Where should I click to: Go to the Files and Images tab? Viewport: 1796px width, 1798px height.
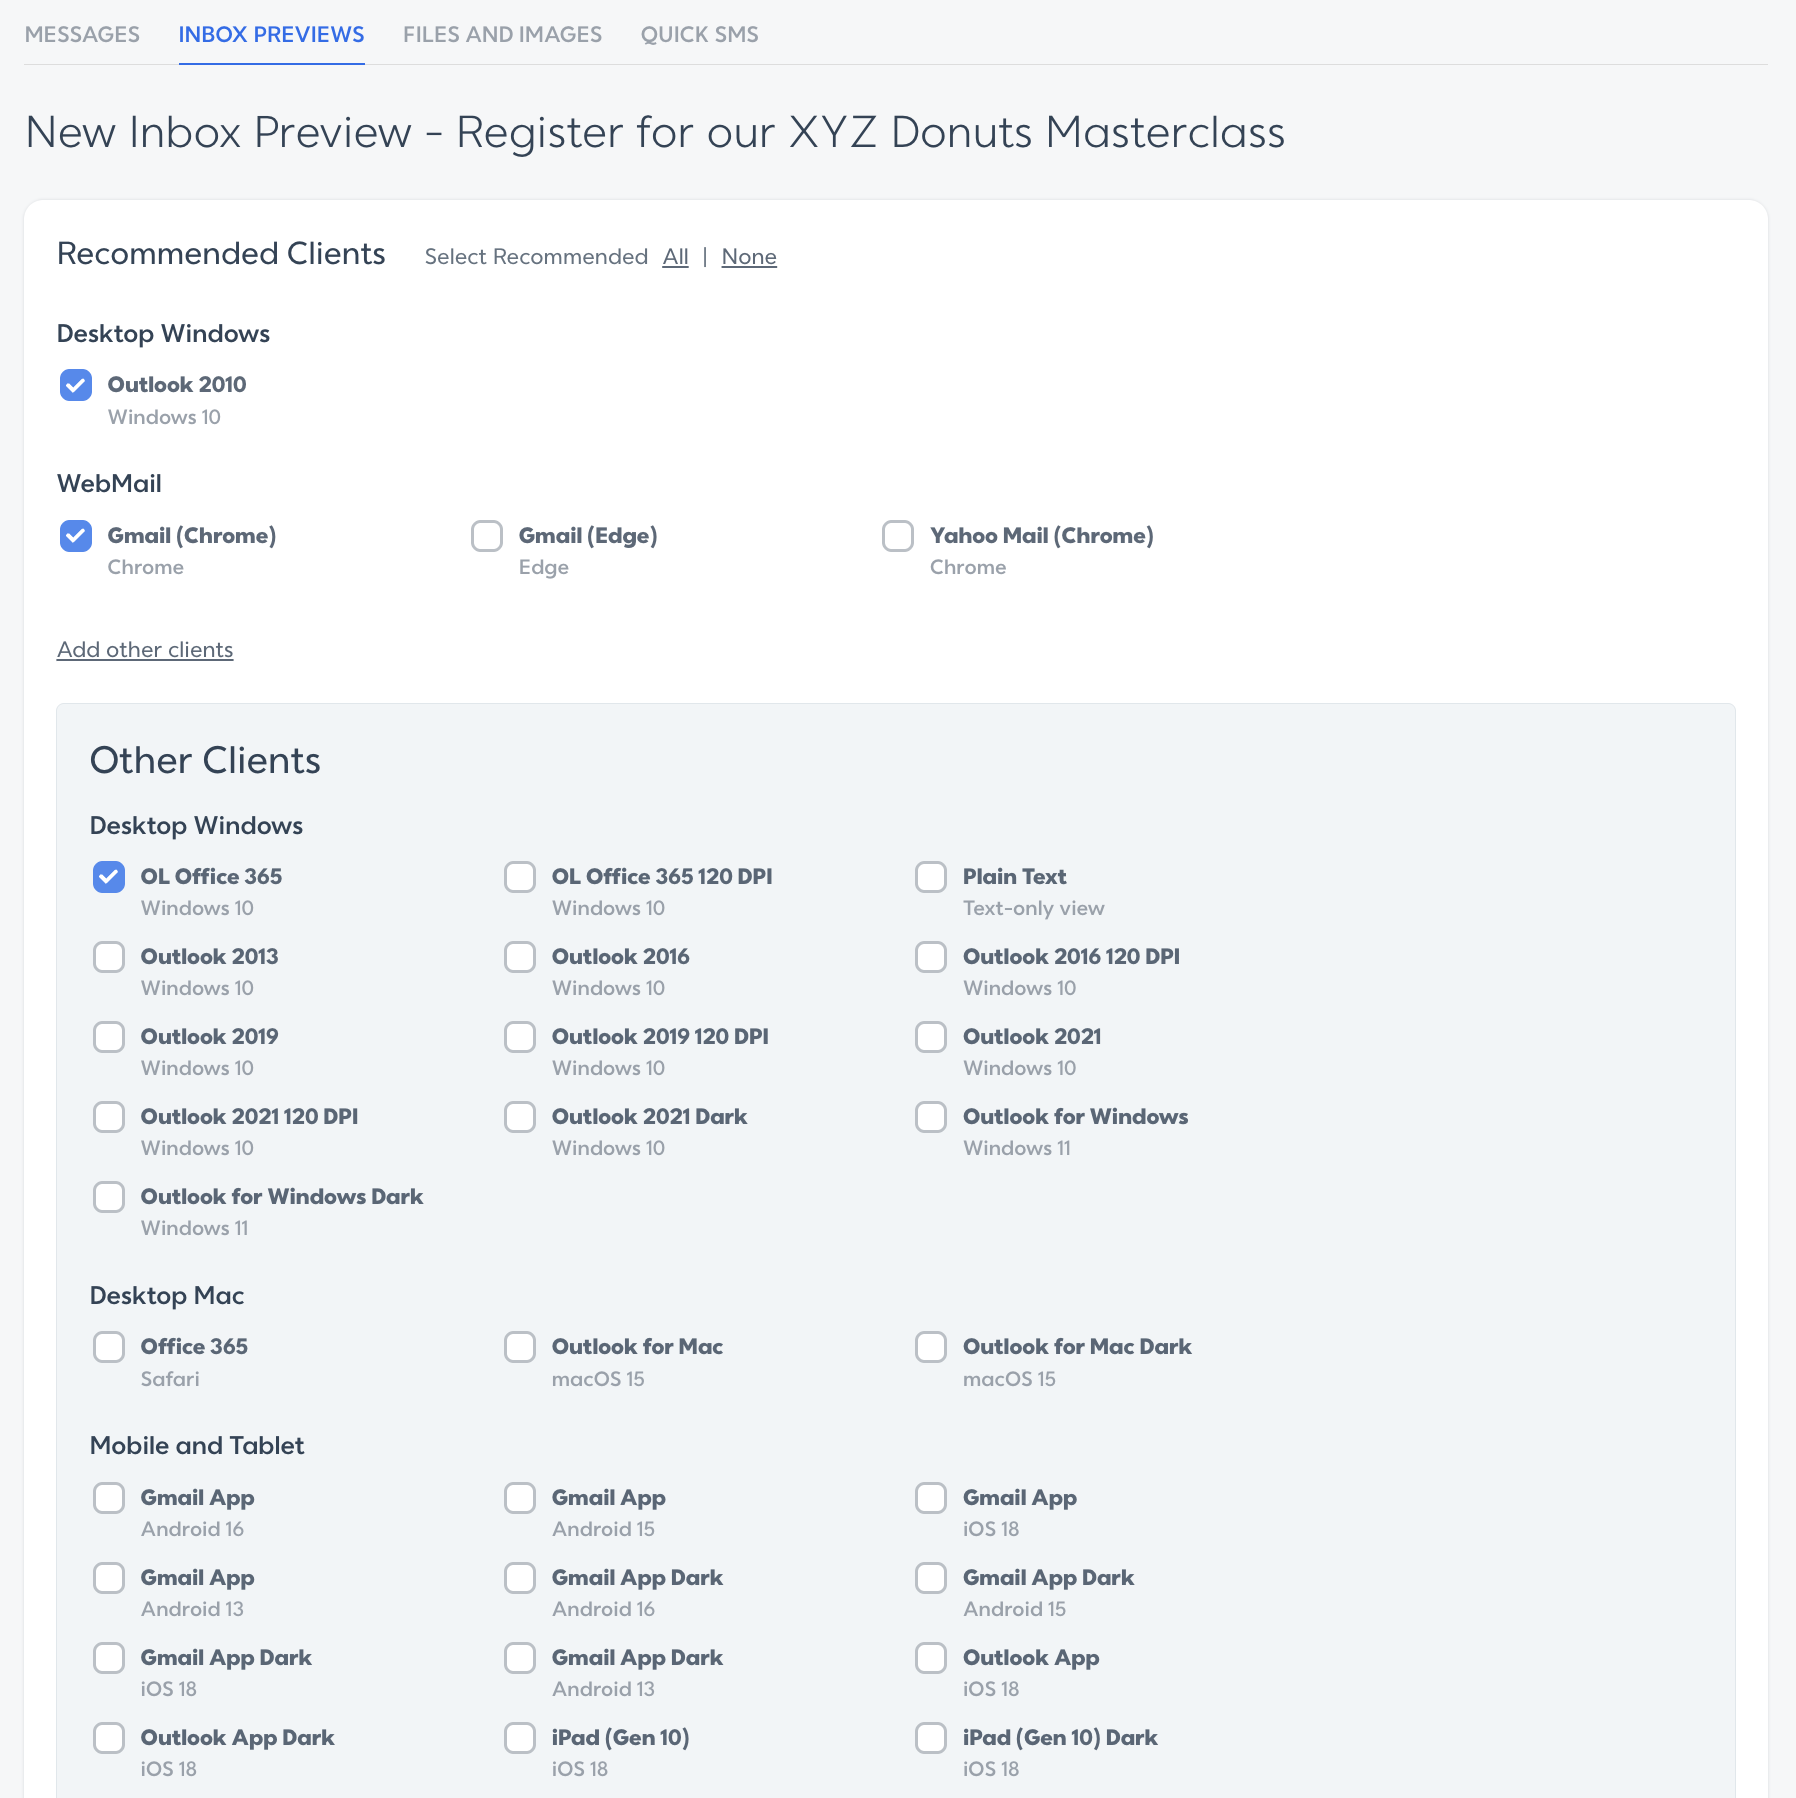click(x=502, y=34)
